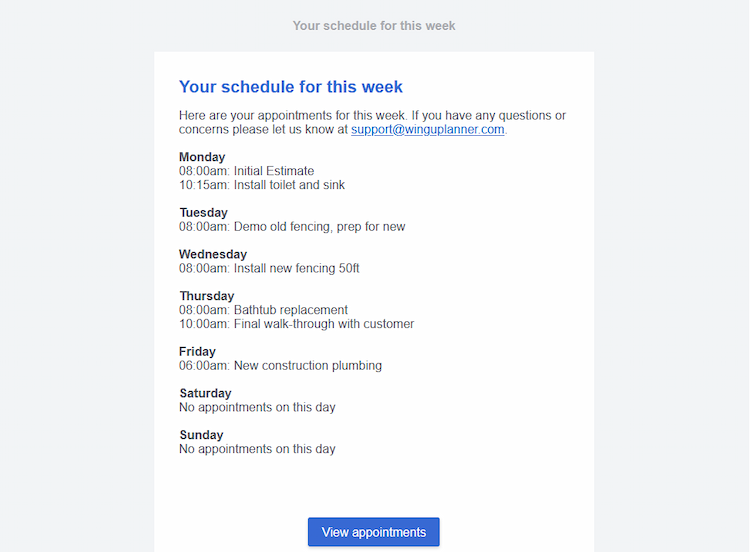Click the gray preheader text at top
This screenshot has height=552, width=750.
click(374, 26)
